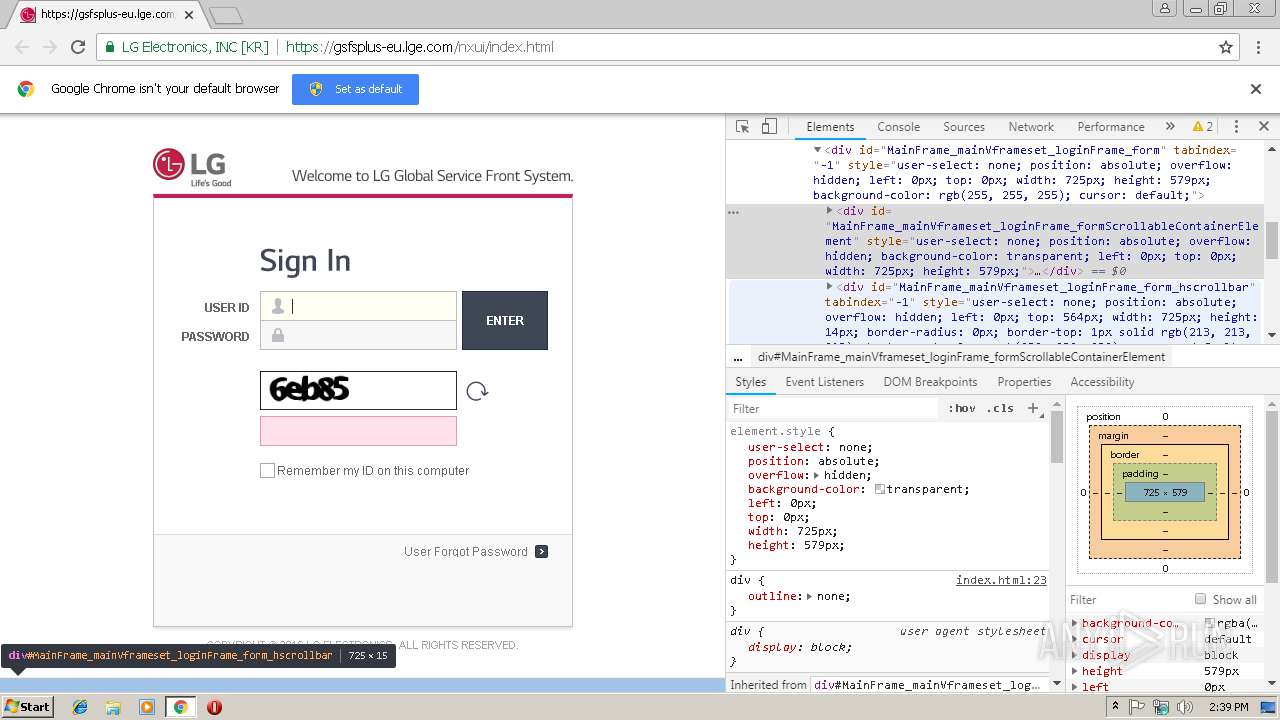Click Set as default button
The height and width of the screenshot is (720, 1280).
[355, 89]
